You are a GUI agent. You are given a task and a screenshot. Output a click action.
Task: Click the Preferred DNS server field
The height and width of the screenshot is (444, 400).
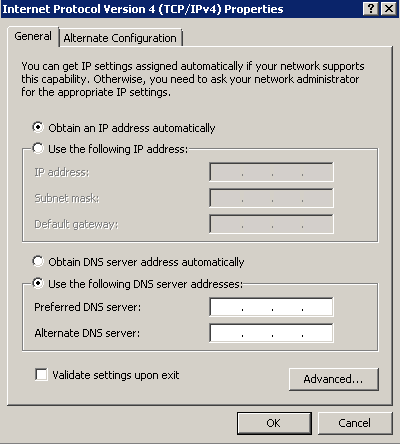(271, 307)
